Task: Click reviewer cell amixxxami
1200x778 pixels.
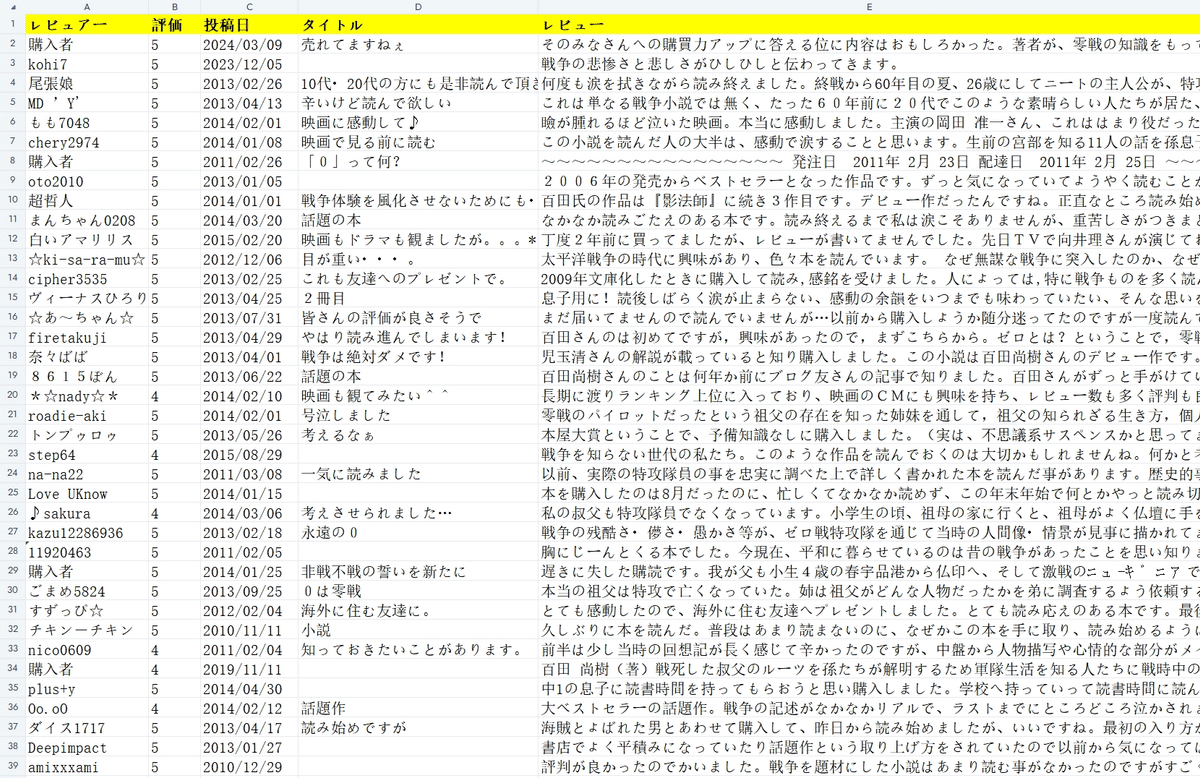Action: click(87, 765)
